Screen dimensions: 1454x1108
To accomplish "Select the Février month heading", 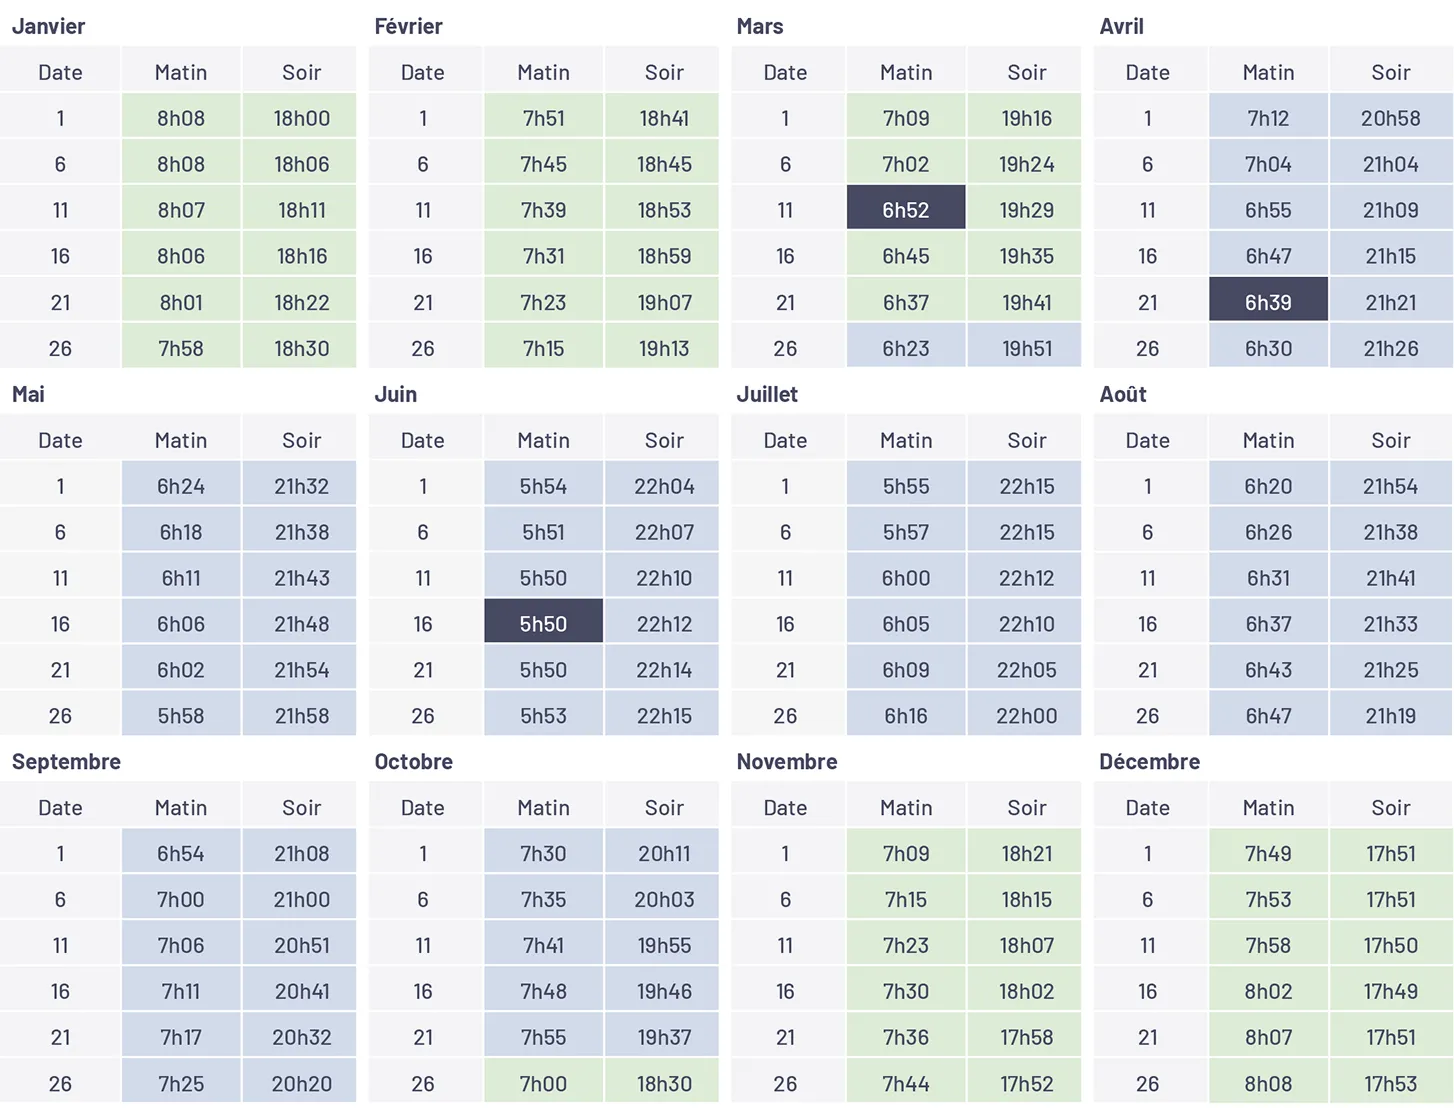I will coord(408,27).
